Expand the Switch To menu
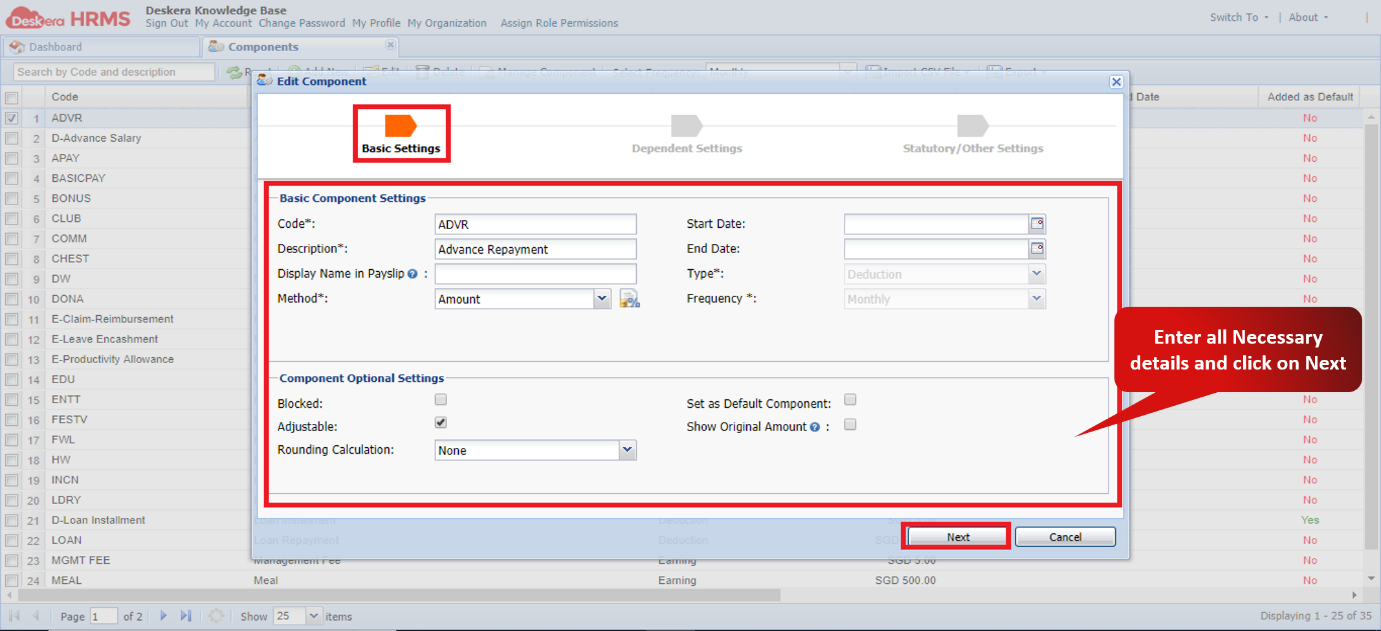This screenshot has width=1381, height=631. tap(1238, 17)
